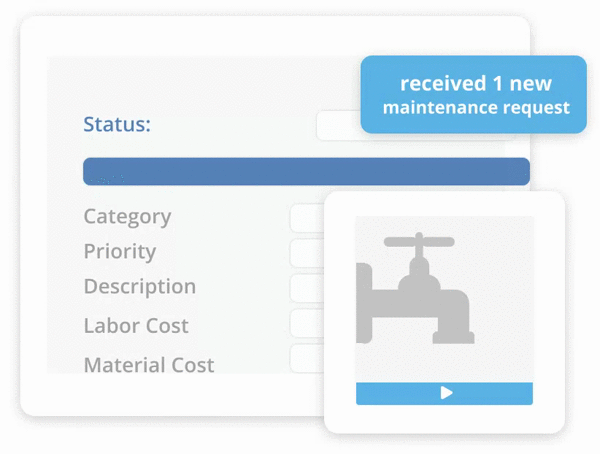Click the Labor Cost label
The width and height of the screenshot is (600, 454).
coord(136,325)
